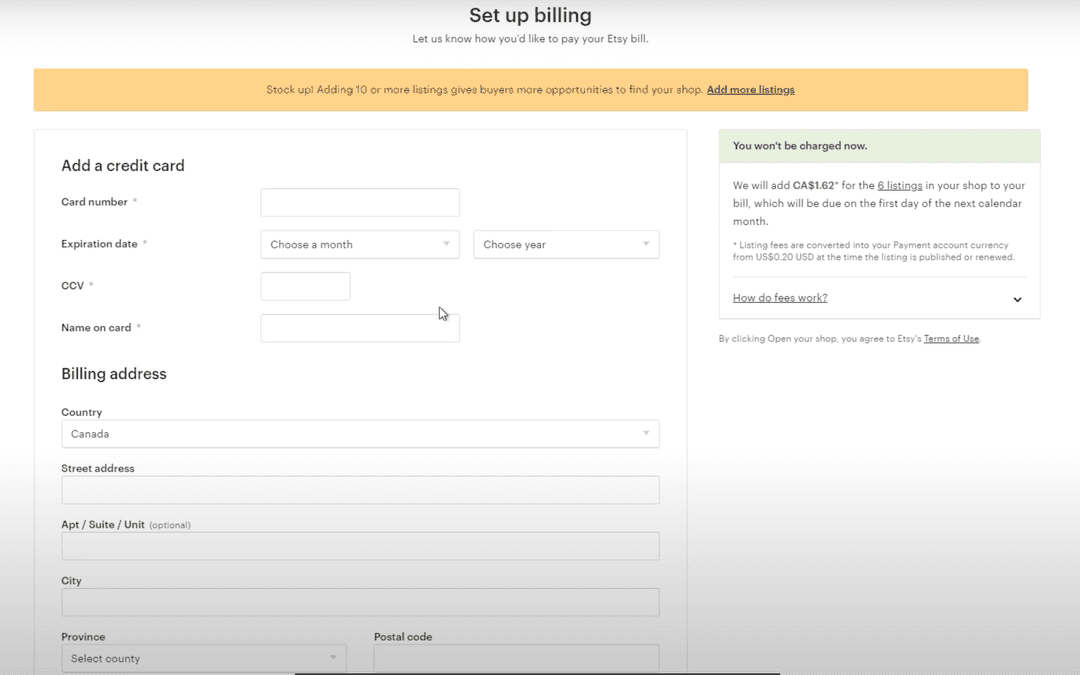Expand fees section using the chevron arrow
The width and height of the screenshot is (1080, 675).
point(1017,299)
